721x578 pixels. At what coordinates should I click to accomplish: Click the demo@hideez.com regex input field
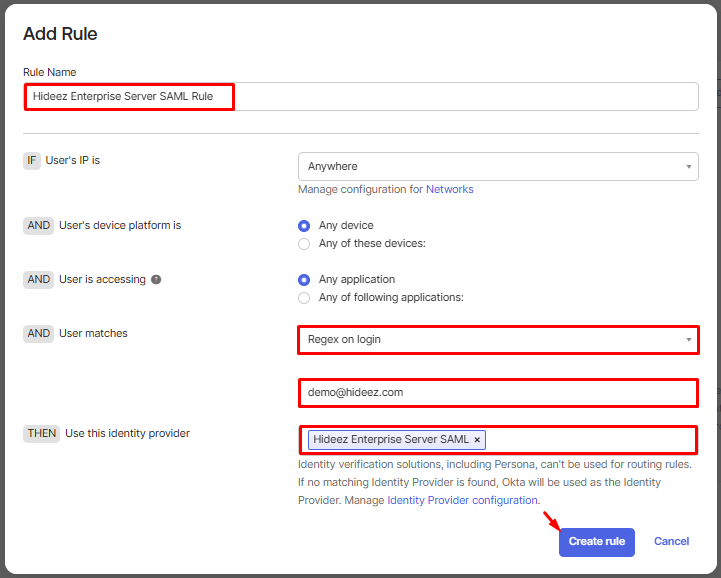(x=497, y=393)
